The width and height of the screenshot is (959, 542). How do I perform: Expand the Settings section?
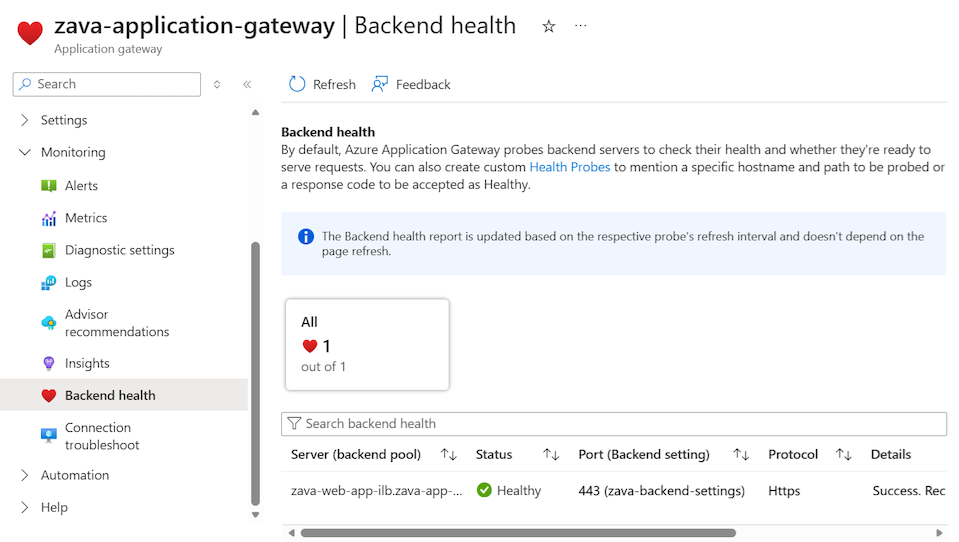26,120
